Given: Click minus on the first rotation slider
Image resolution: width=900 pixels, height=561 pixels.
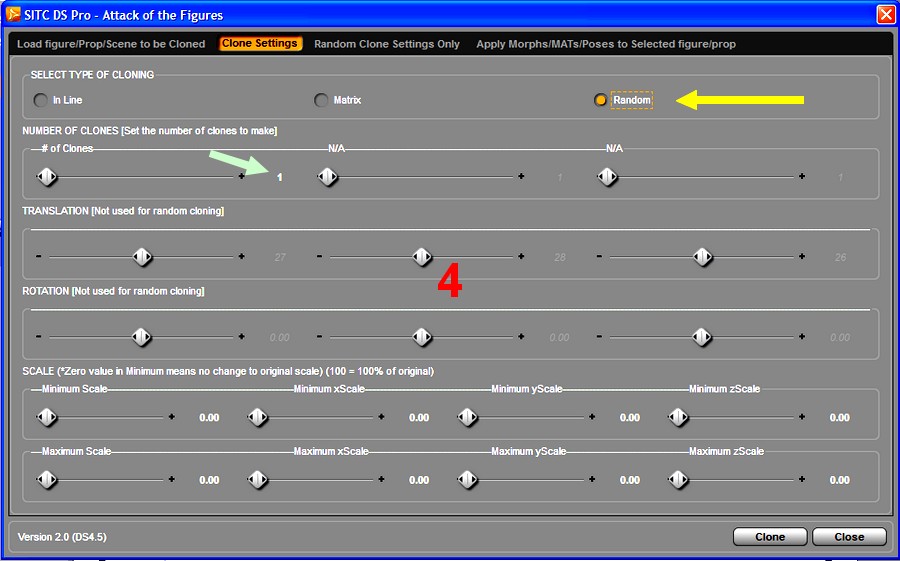Looking at the screenshot, I should (38, 336).
